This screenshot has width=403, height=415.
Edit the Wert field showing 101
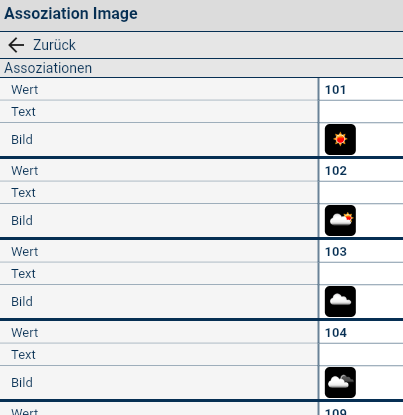pyautogui.click(x=361, y=90)
